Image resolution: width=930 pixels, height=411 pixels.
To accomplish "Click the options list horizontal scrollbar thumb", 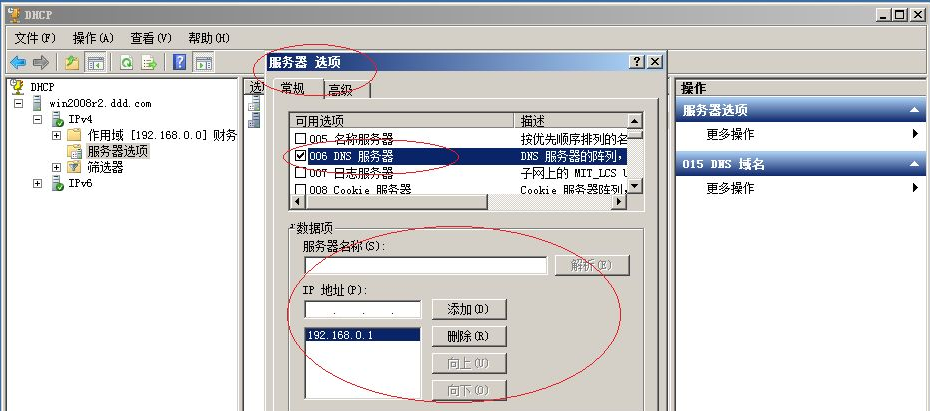I will (x=397, y=202).
